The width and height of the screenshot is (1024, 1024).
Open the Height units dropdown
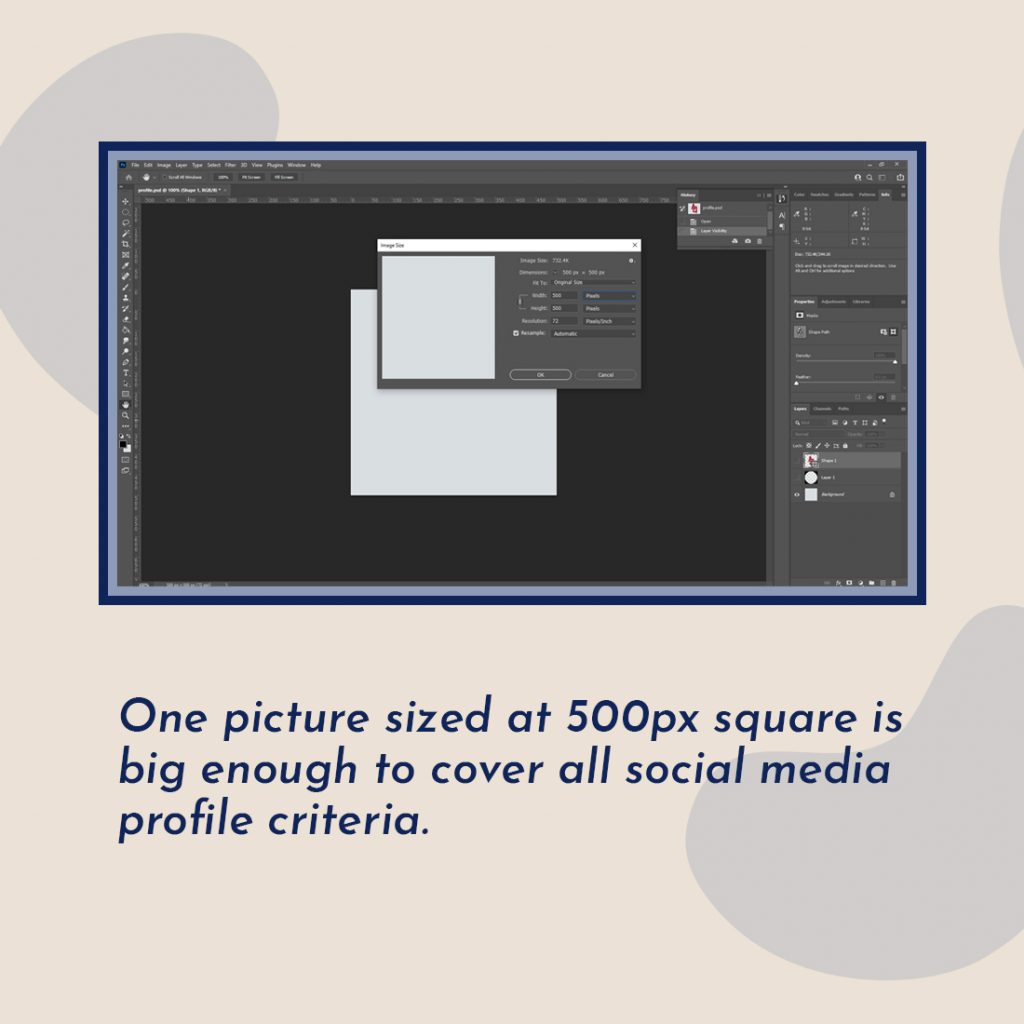[609, 308]
